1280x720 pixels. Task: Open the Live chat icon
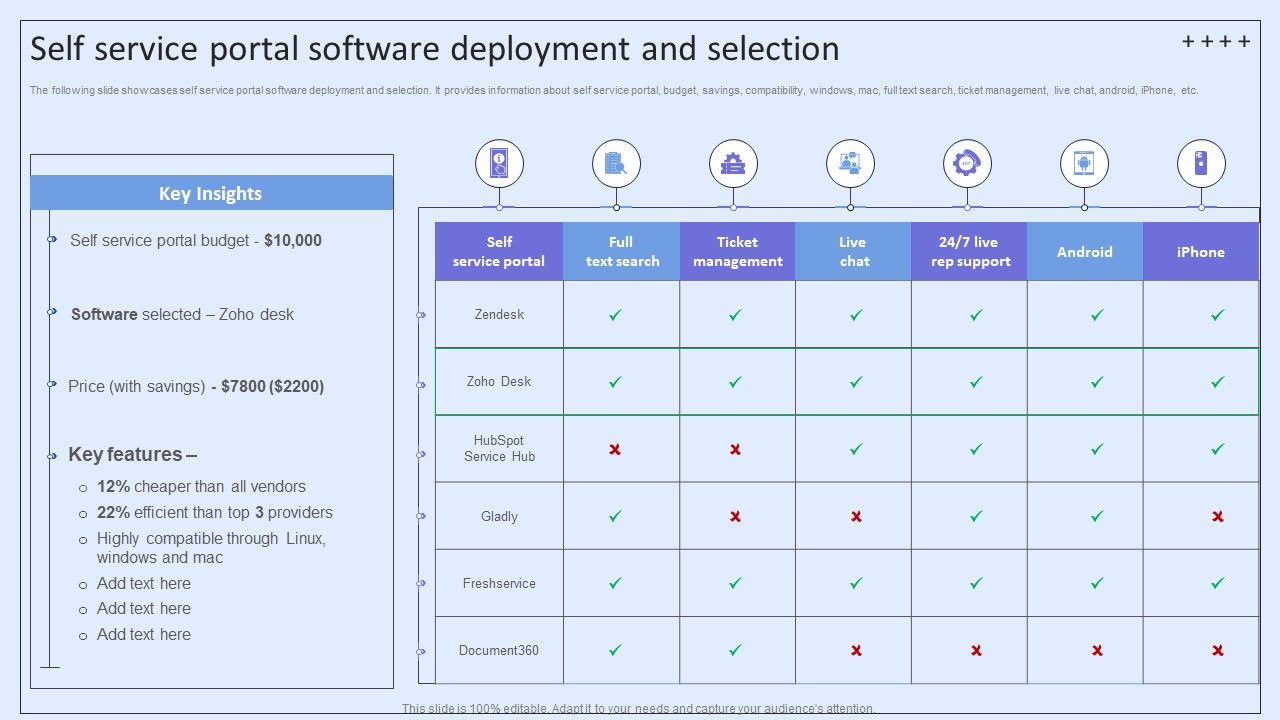850,163
